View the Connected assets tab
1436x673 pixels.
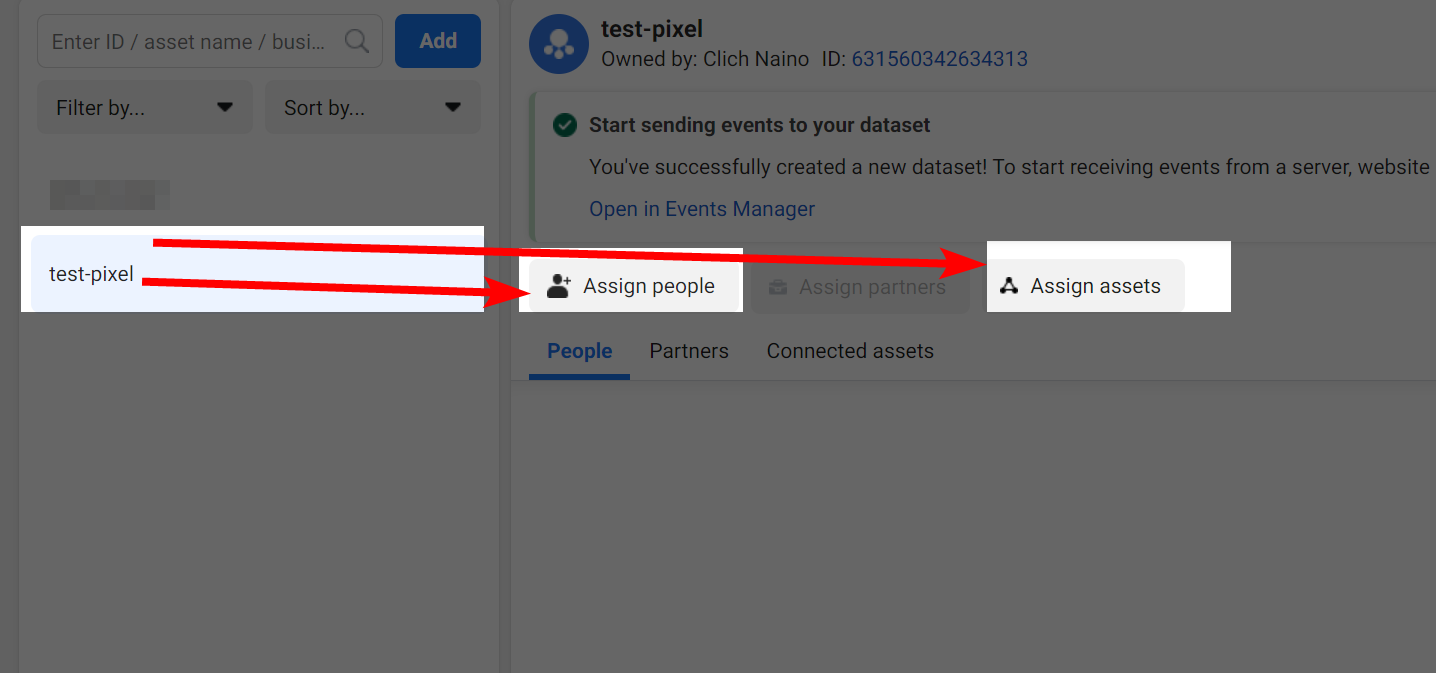coord(850,351)
